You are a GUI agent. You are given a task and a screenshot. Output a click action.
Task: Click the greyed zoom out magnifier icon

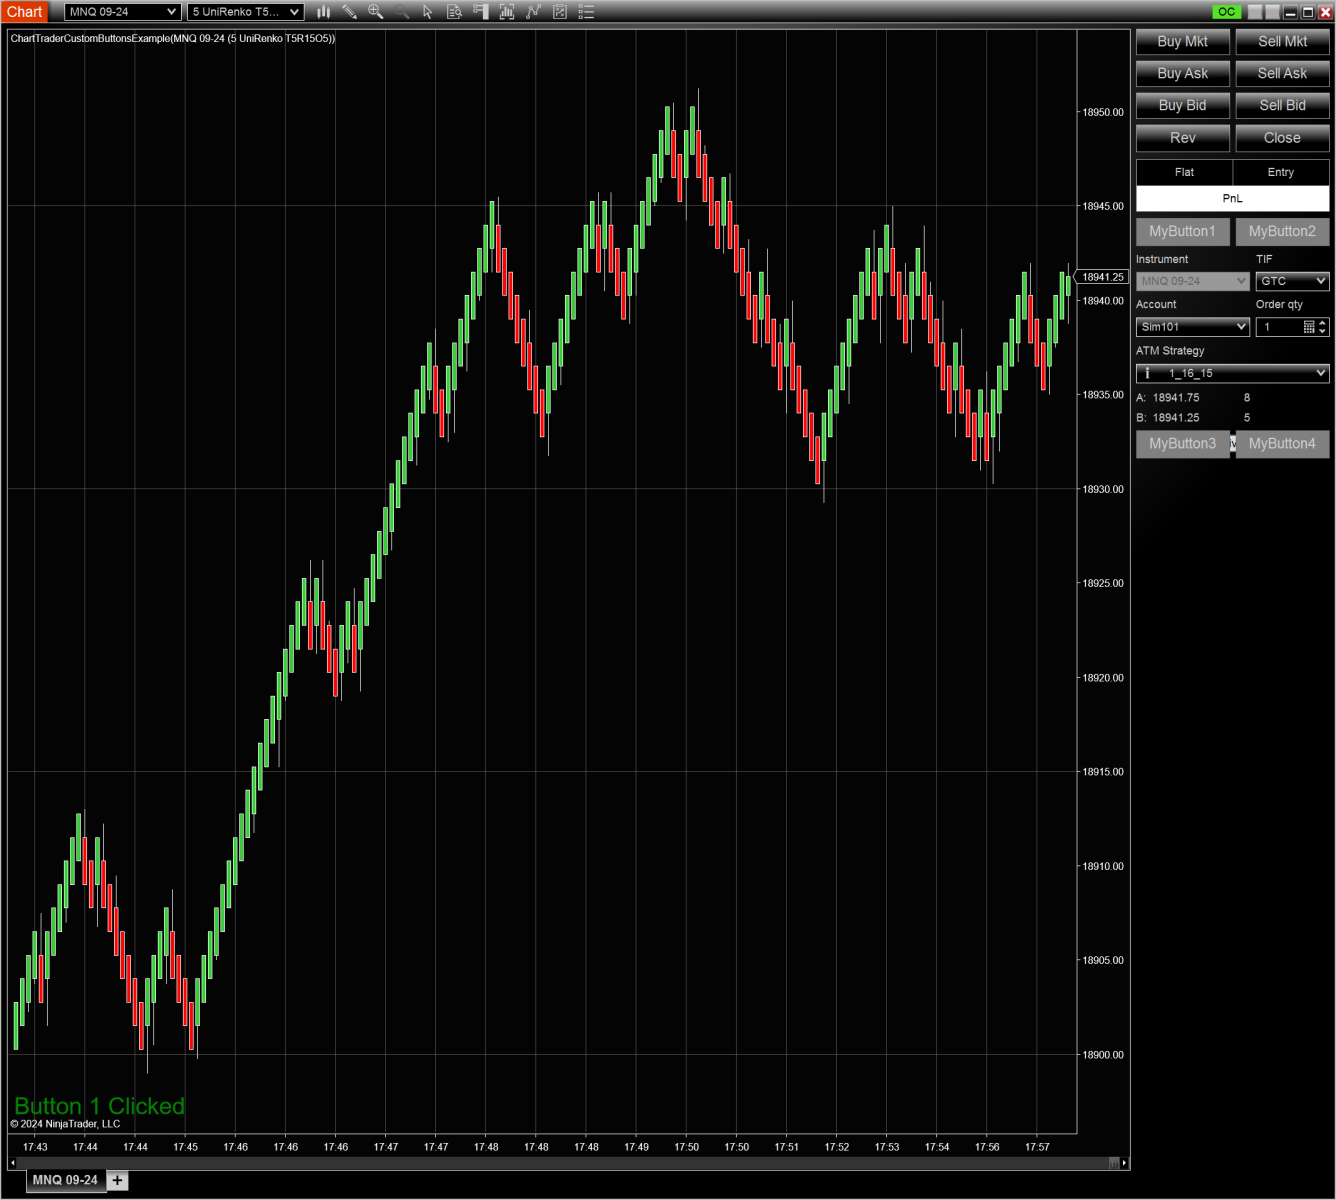click(x=401, y=12)
